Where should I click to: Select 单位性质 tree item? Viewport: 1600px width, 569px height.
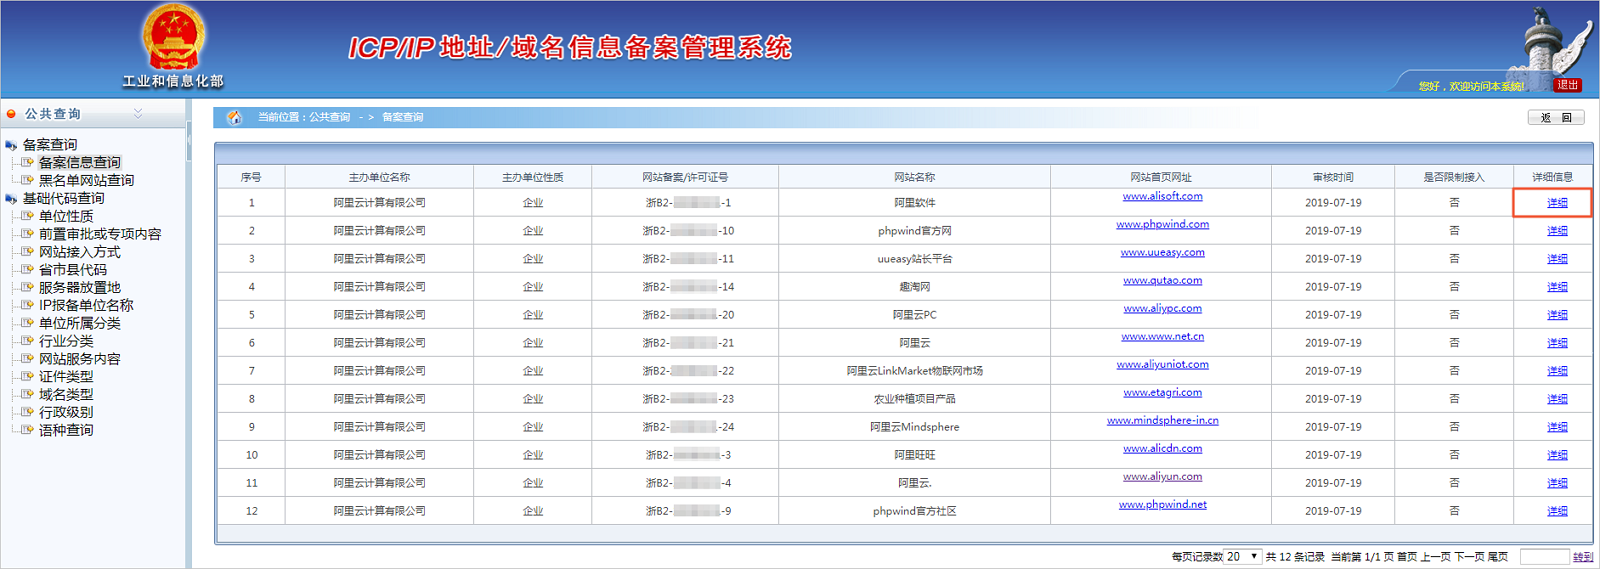pyautogui.click(x=66, y=216)
